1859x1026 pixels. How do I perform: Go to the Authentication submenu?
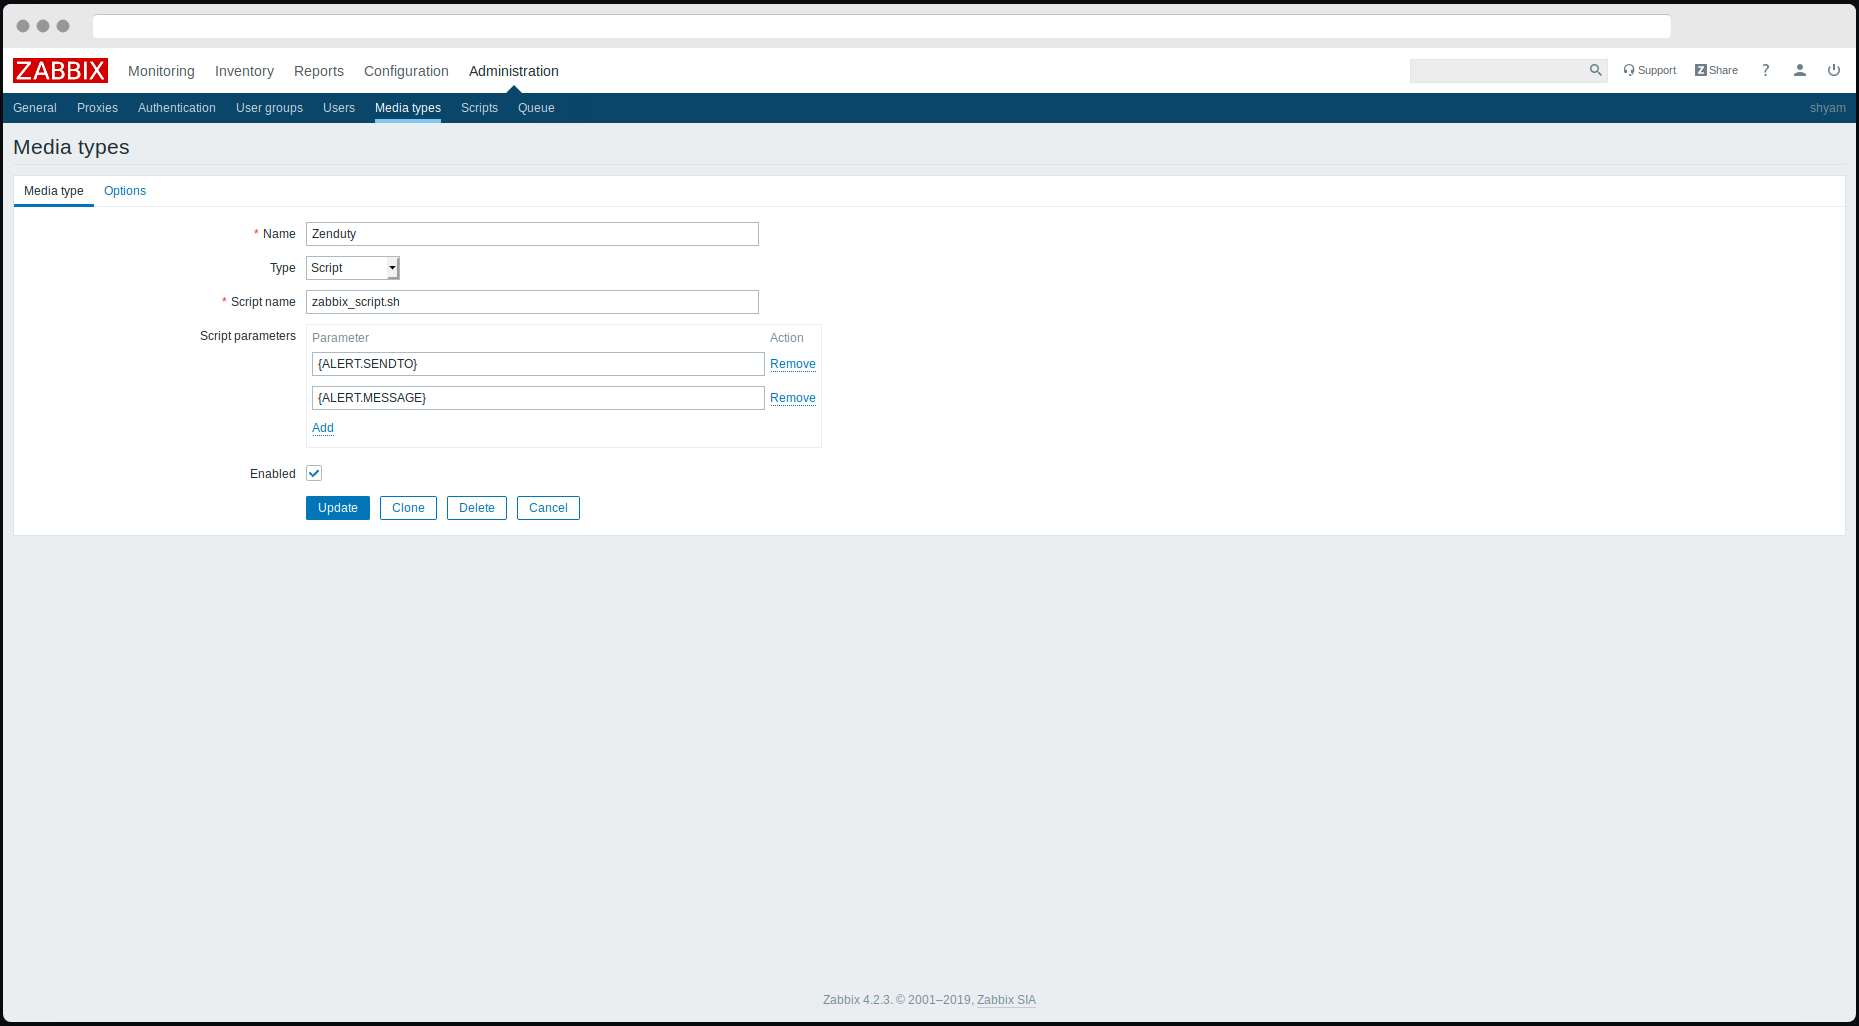point(177,108)
